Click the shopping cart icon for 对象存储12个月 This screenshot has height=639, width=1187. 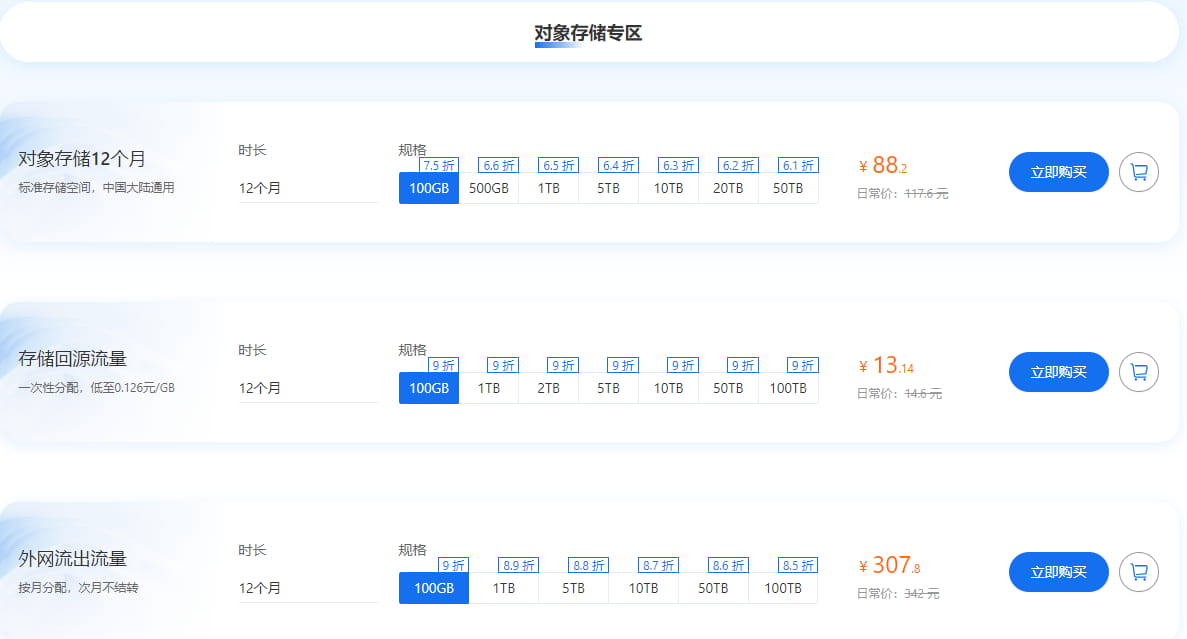pyautogui.click(x=1138, y=172)
